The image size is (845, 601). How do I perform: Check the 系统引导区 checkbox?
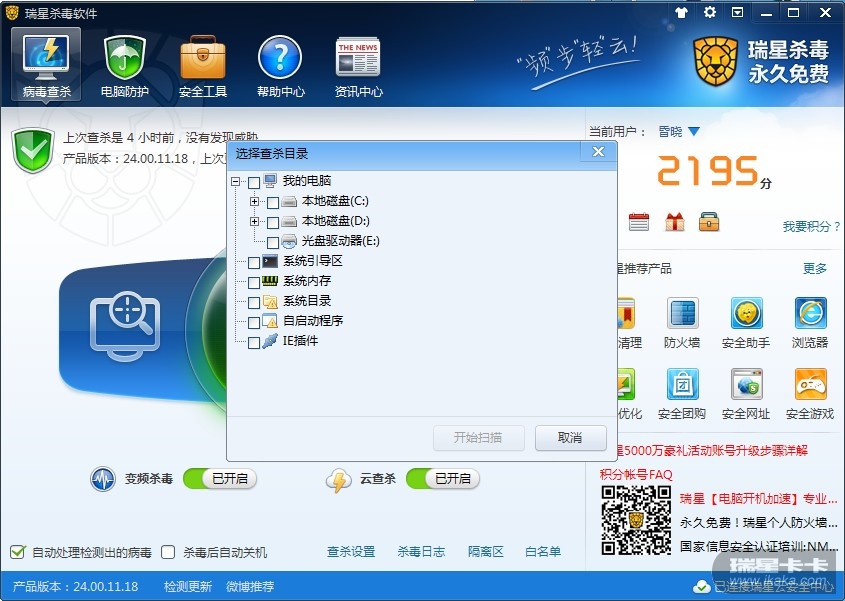pos(254,262)
